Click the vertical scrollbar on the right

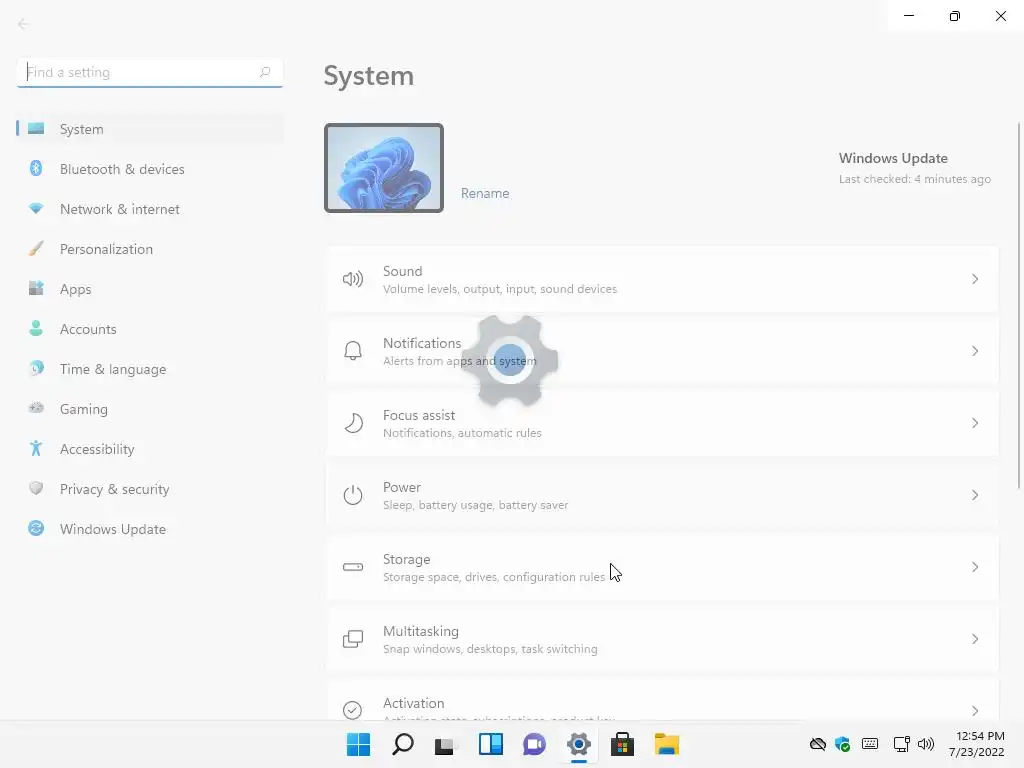[x=1019, y=305]
